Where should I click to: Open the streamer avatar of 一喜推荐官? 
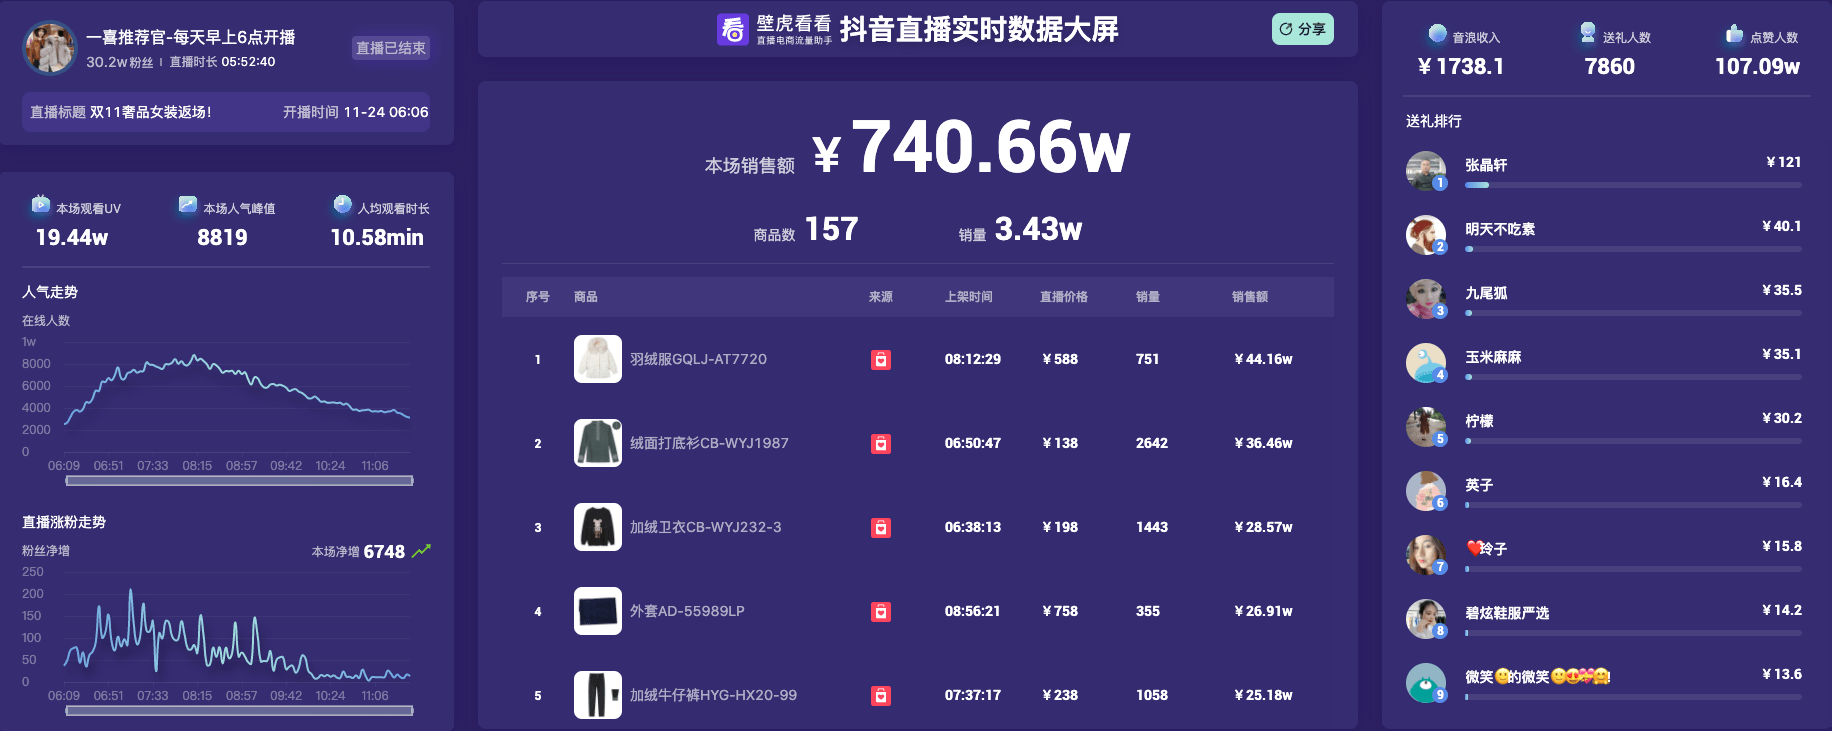point(50,47)
